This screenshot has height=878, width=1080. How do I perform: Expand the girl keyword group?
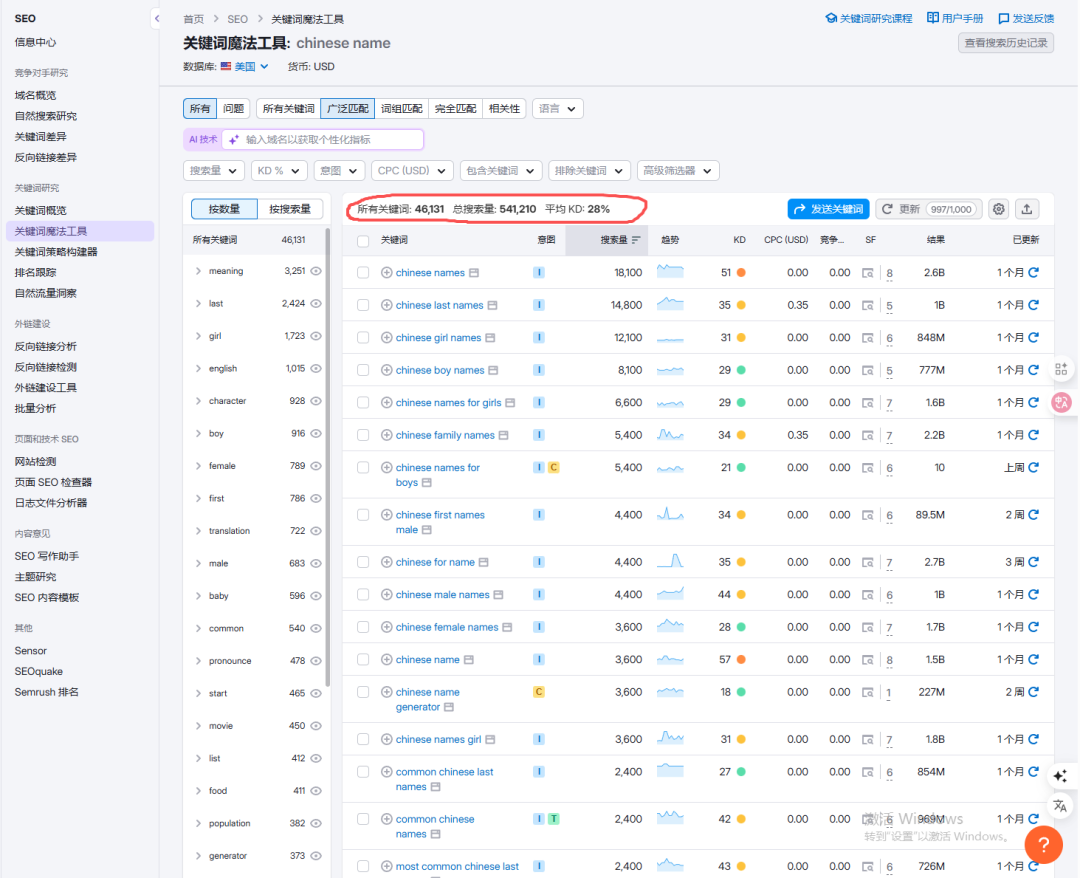pos(198,336)
